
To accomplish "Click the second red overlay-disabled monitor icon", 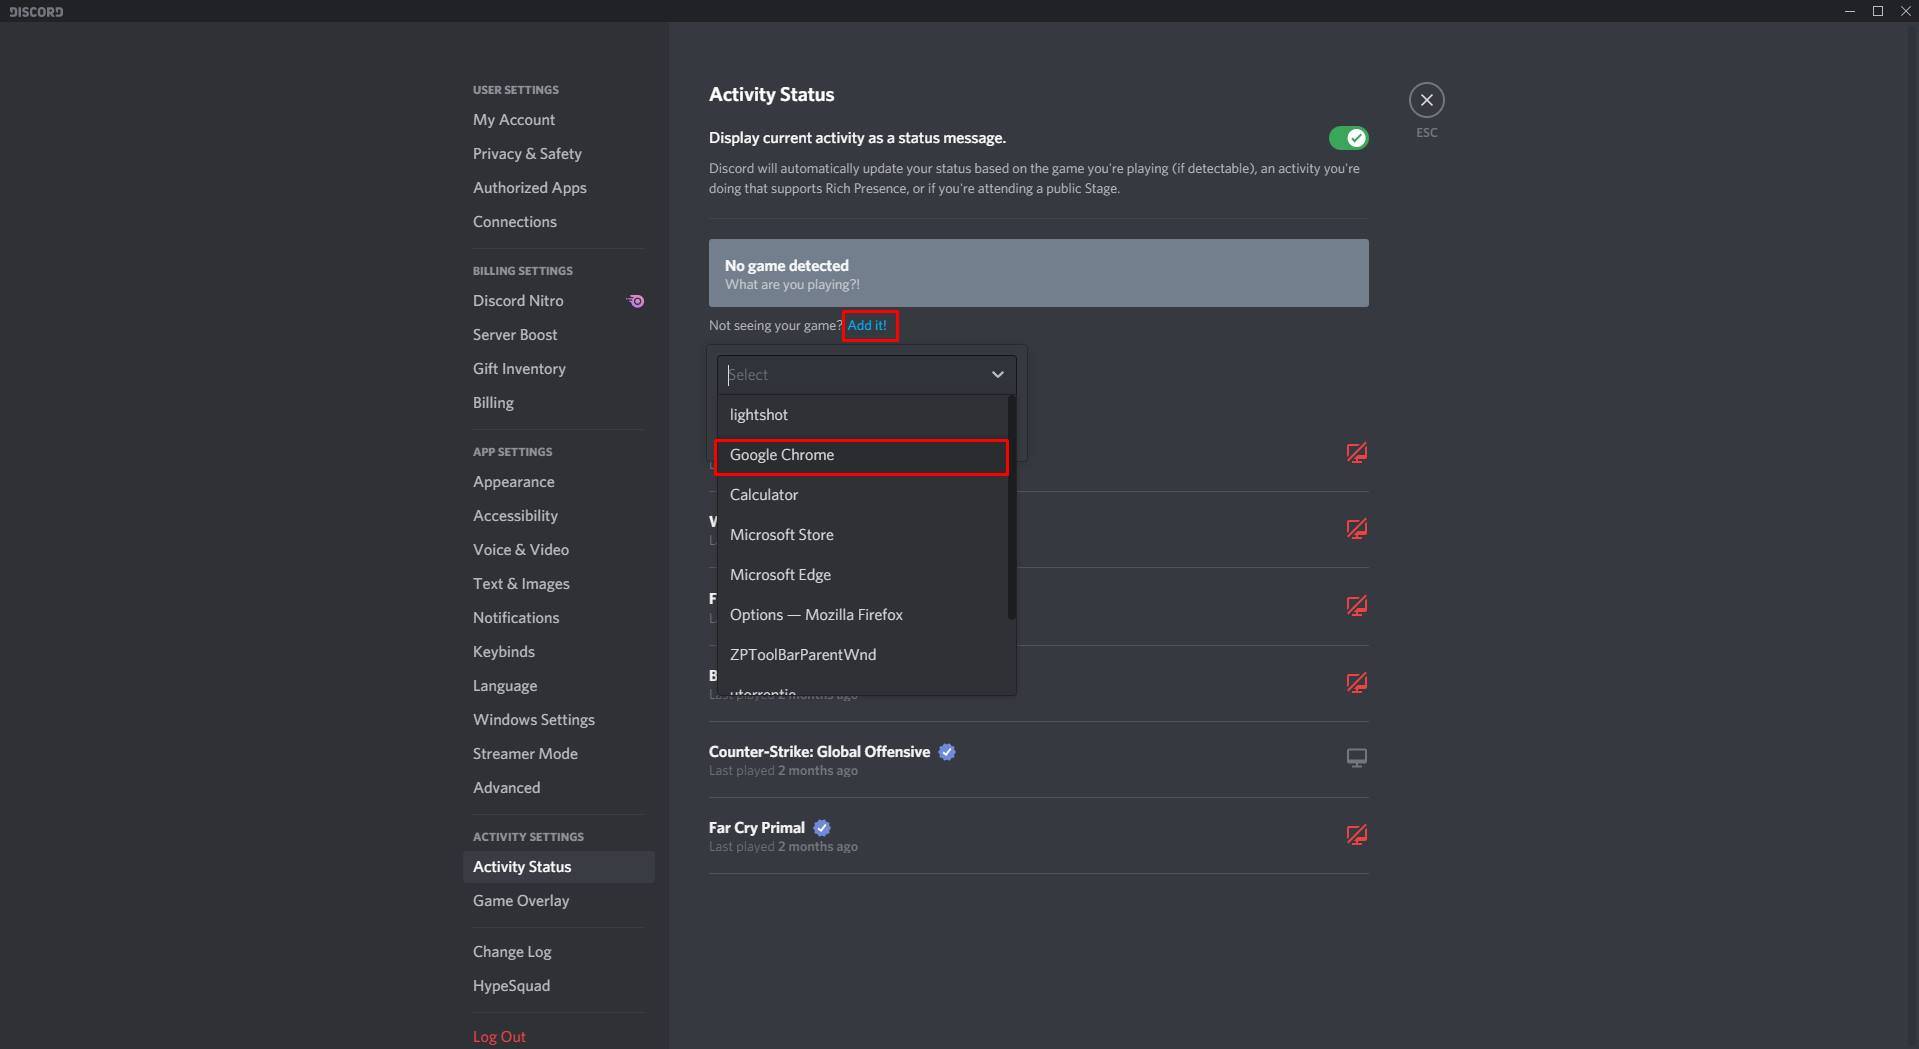I will [x=1356, y=529].
